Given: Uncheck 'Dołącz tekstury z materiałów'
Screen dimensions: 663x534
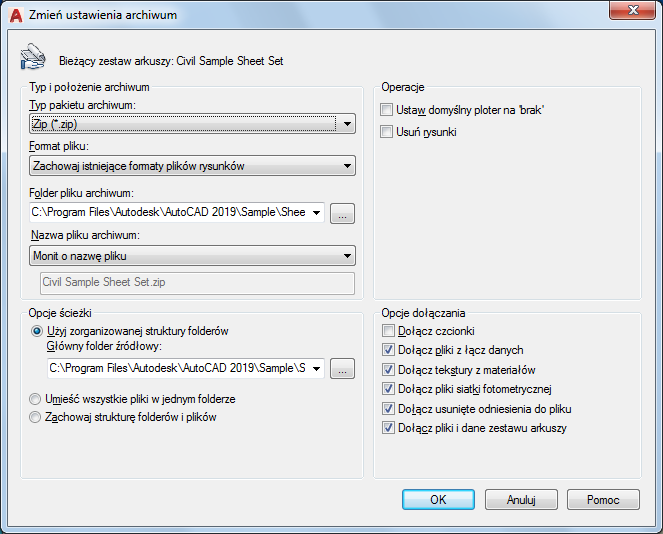Looking at the screenshot, I should [388, 370].
